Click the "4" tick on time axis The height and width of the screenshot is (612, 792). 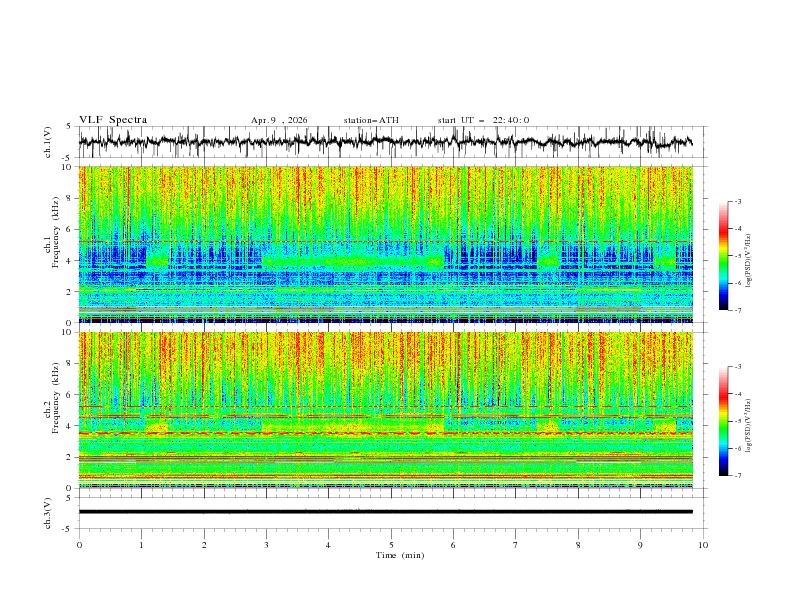click(328, 545)
